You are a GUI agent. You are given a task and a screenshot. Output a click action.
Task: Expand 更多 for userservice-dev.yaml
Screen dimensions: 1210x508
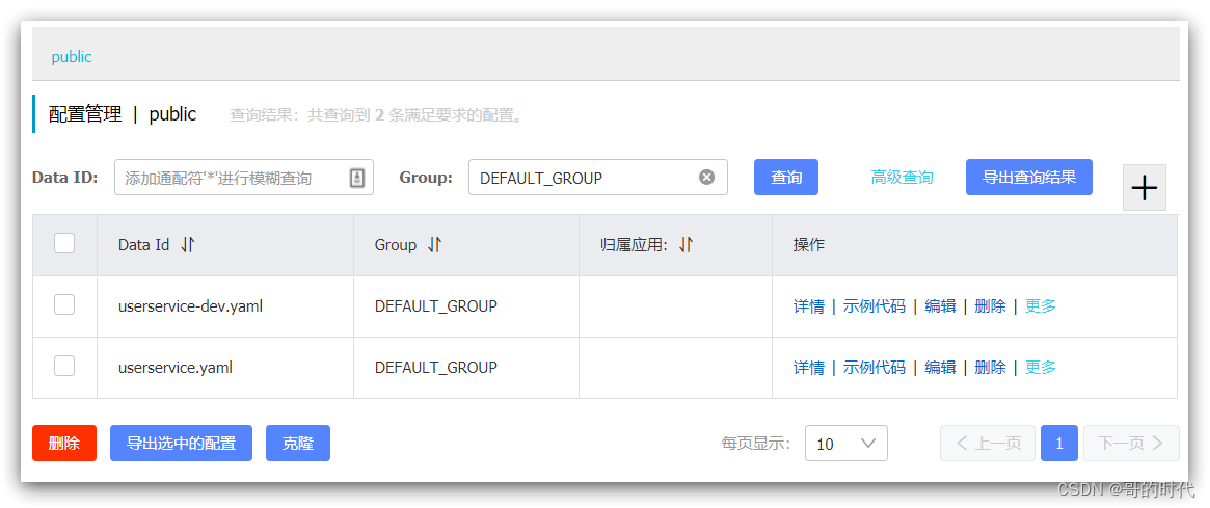[1040, 306]
